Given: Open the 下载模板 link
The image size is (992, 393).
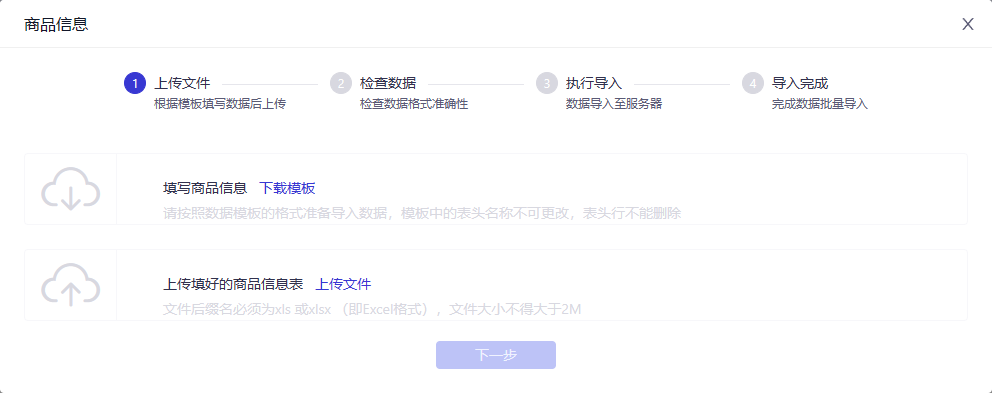Looking at the screenshot, I should [287, 188].
